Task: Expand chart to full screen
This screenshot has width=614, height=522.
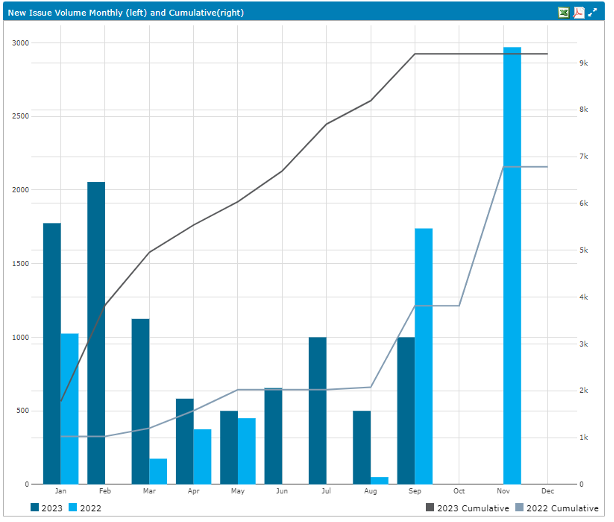Action: tap(592, 12)
